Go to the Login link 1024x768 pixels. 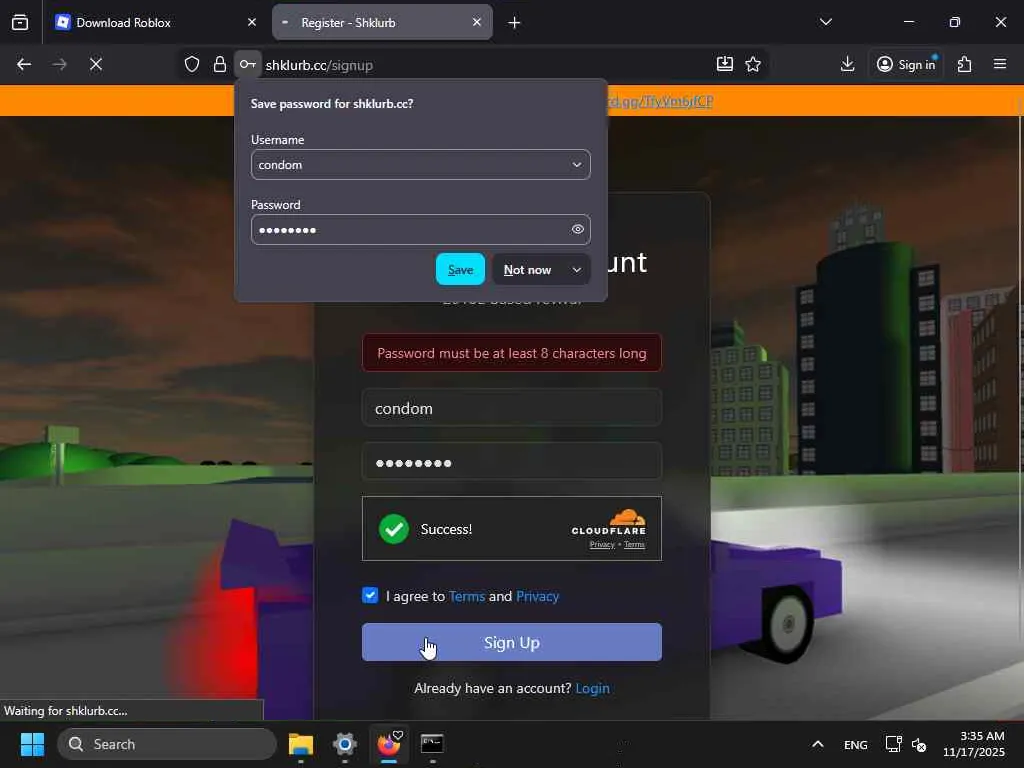(592, 688)
